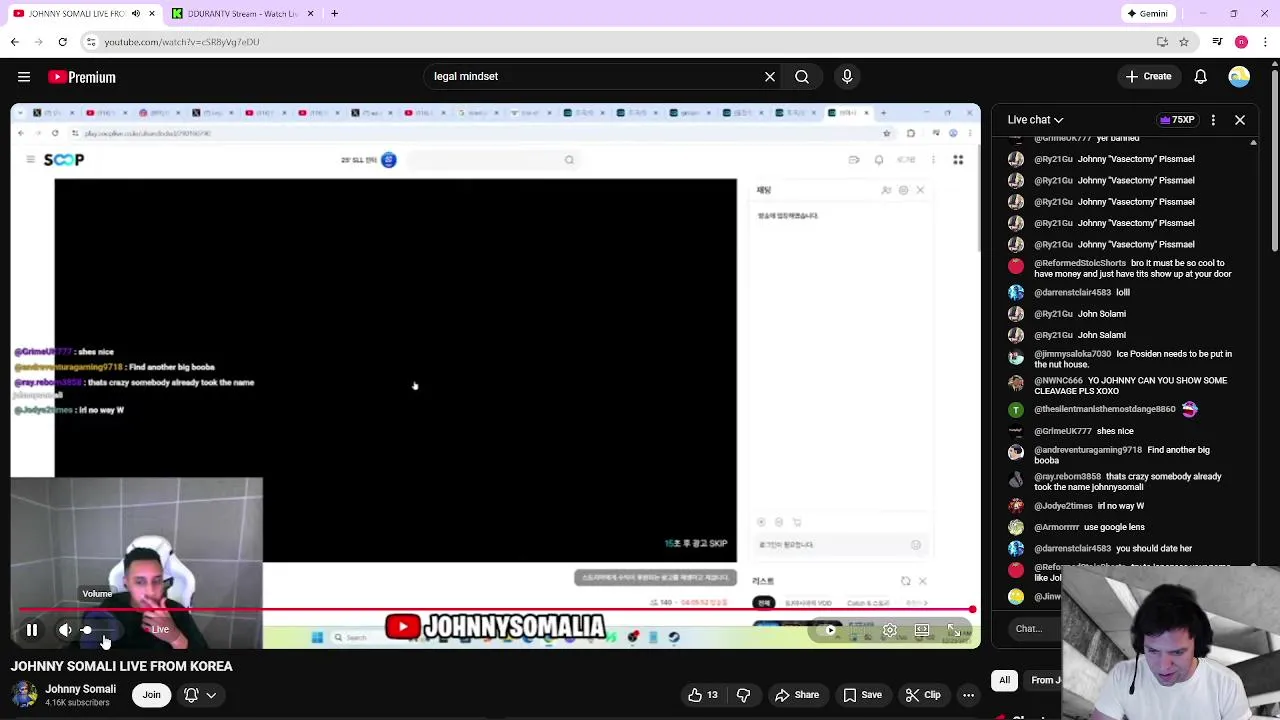This screenshot has height=720, width=1280.
Task: Expand notification preference chevron
Action: coord(211,695)
